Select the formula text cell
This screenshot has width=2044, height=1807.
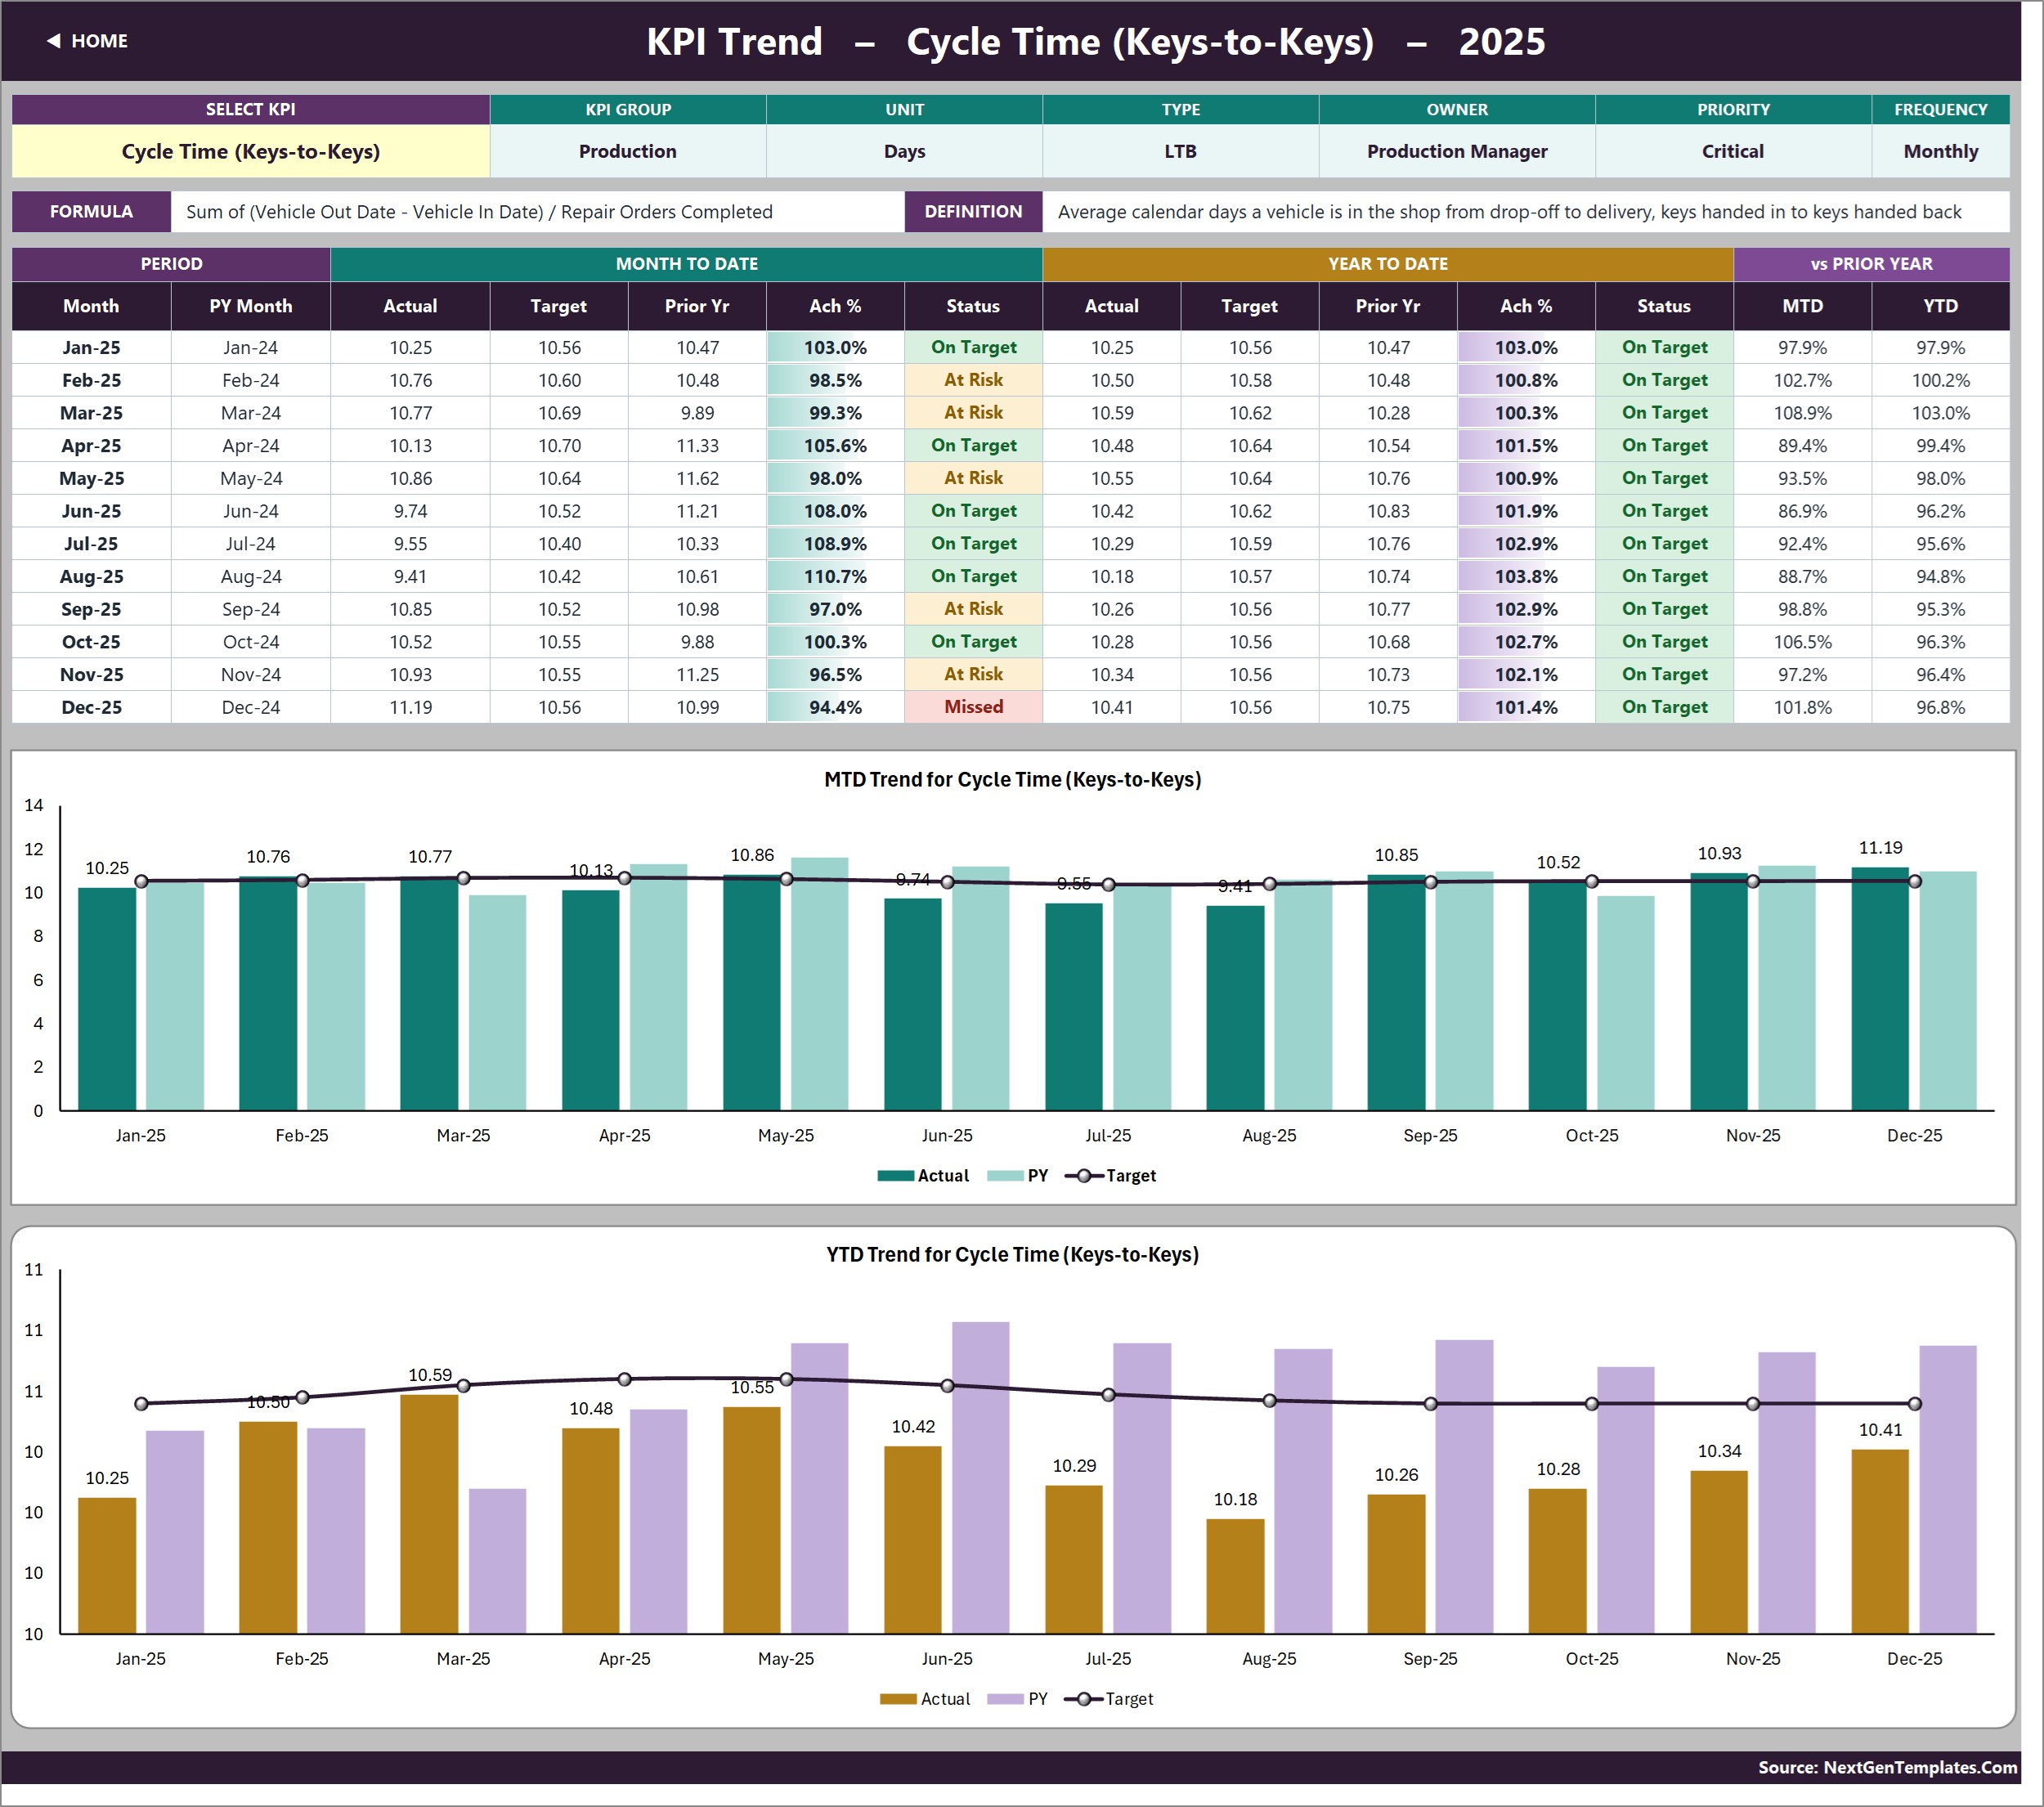coord(537,212)
